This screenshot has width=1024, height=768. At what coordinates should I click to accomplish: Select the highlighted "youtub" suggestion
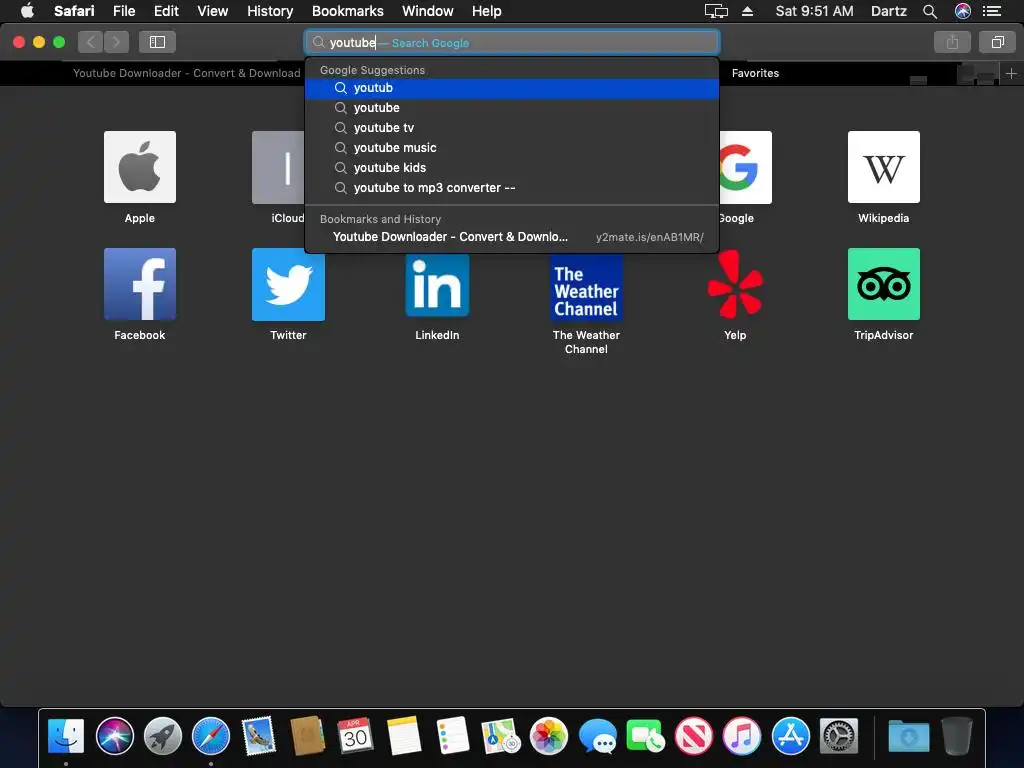point(512,88)
